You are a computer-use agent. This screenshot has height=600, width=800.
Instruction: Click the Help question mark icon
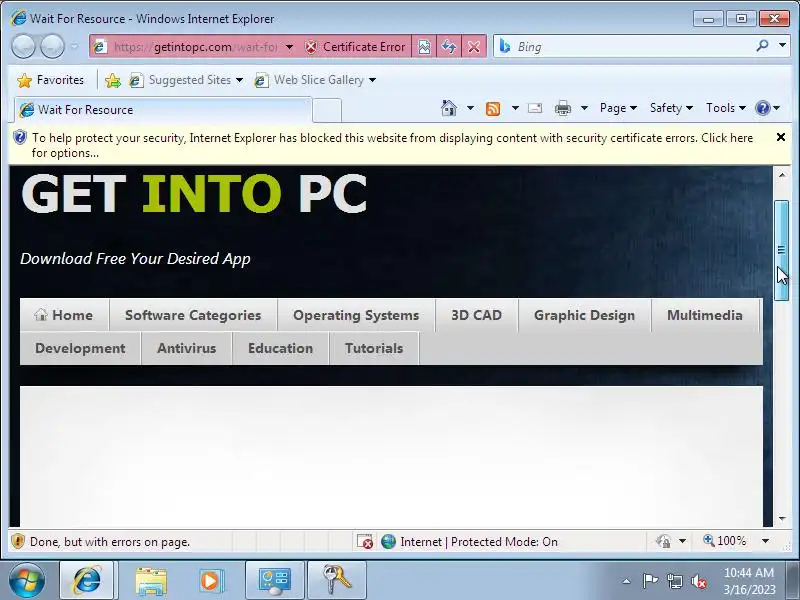763,108
